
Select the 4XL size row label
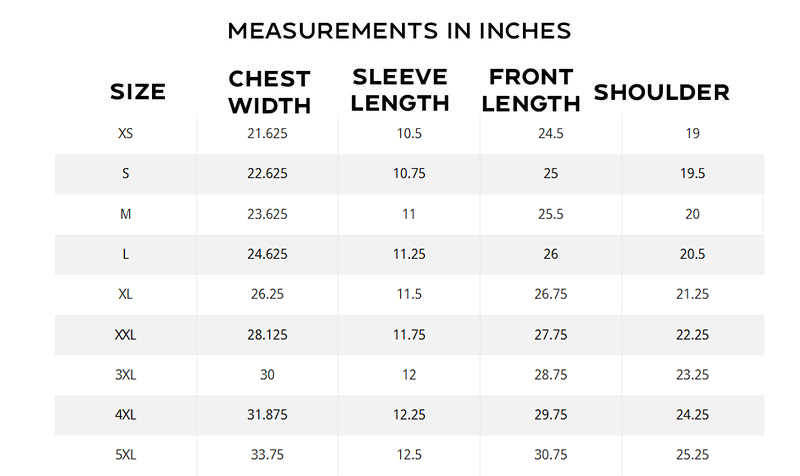(125, 415)
